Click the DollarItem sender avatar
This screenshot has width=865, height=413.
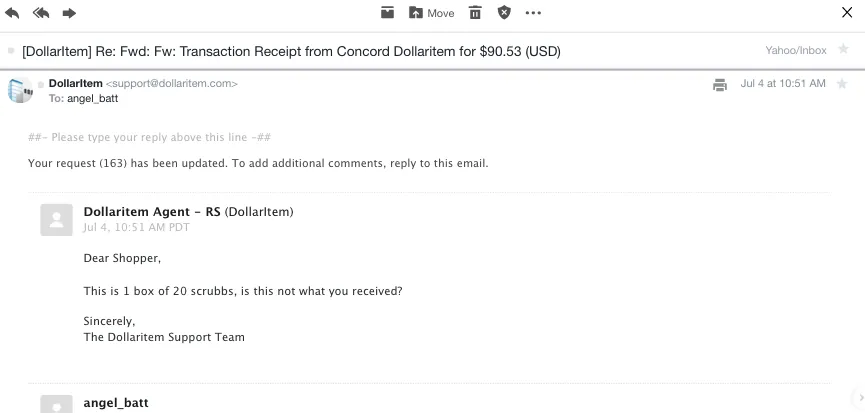coord(20,90)
